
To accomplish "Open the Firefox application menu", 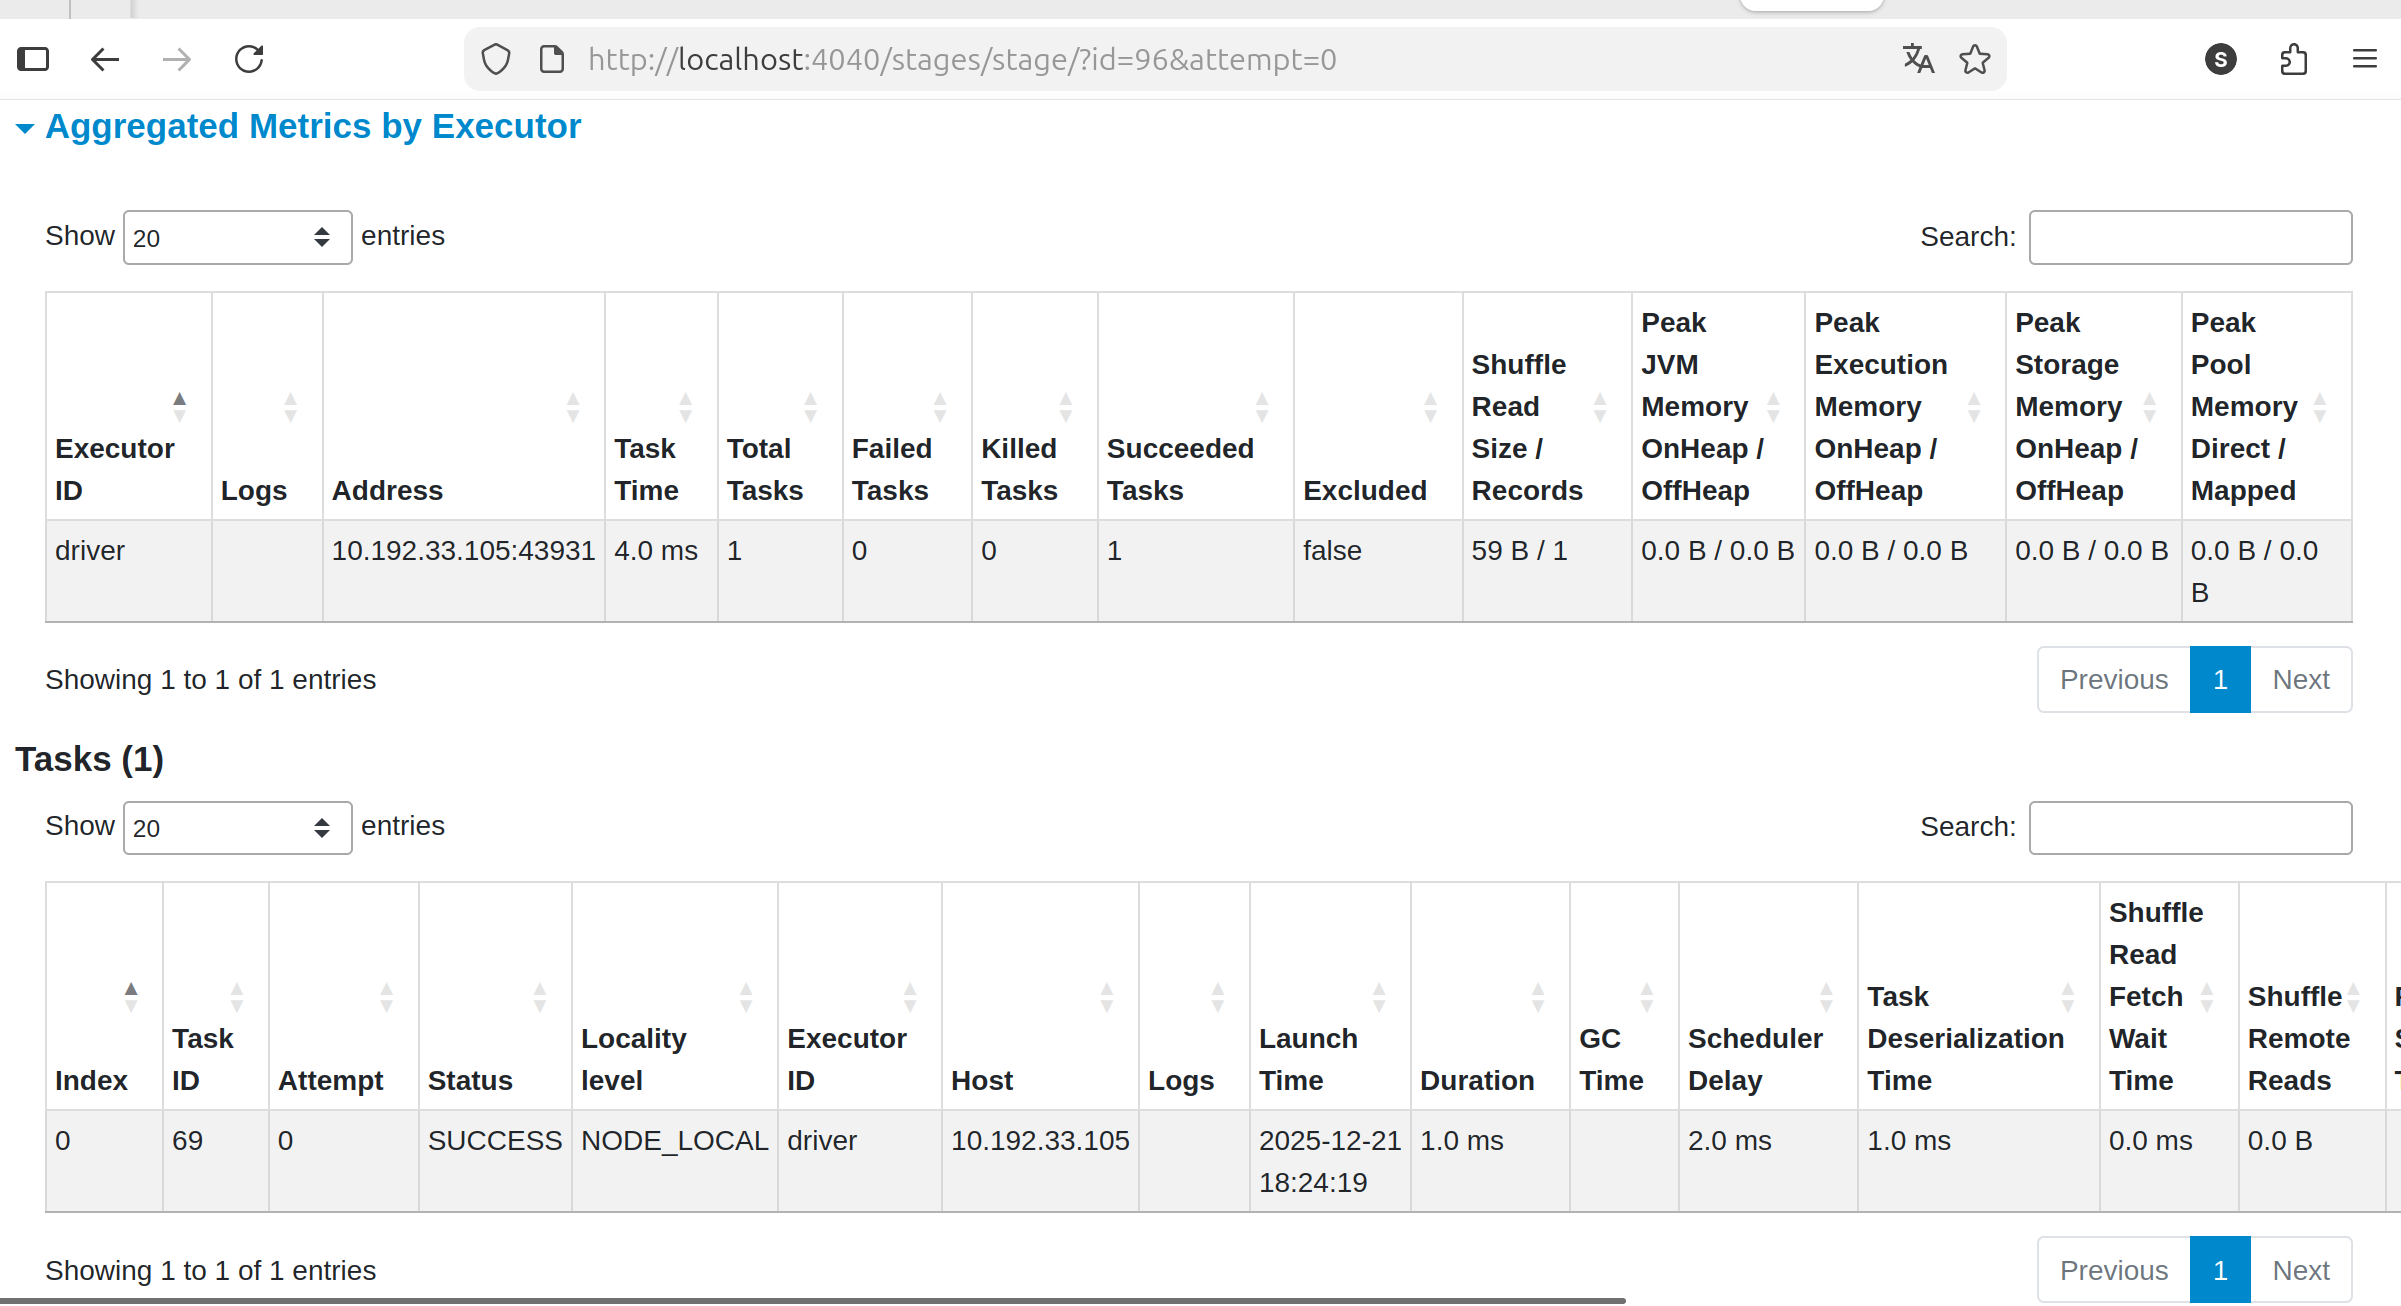I will tap(2365, 59).
